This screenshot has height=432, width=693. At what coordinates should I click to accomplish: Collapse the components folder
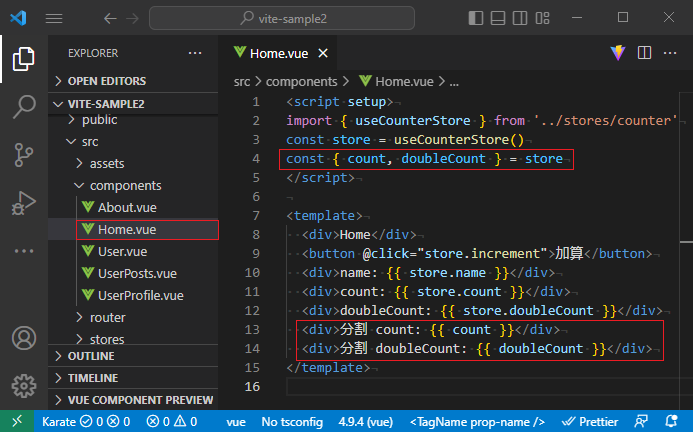click(133, 186)
